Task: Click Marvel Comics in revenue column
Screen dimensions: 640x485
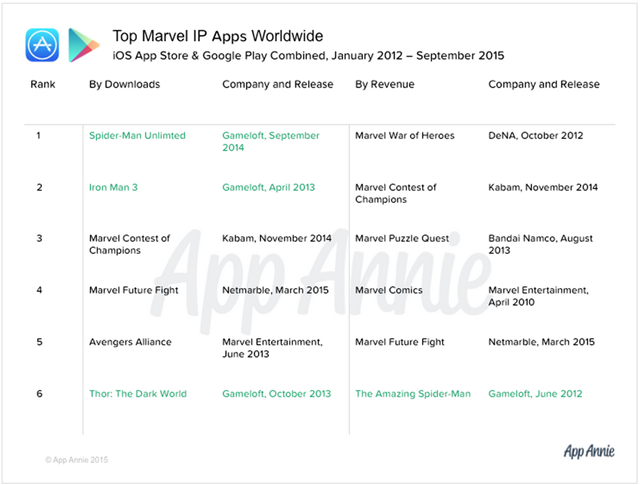Action: click(389, 290)
